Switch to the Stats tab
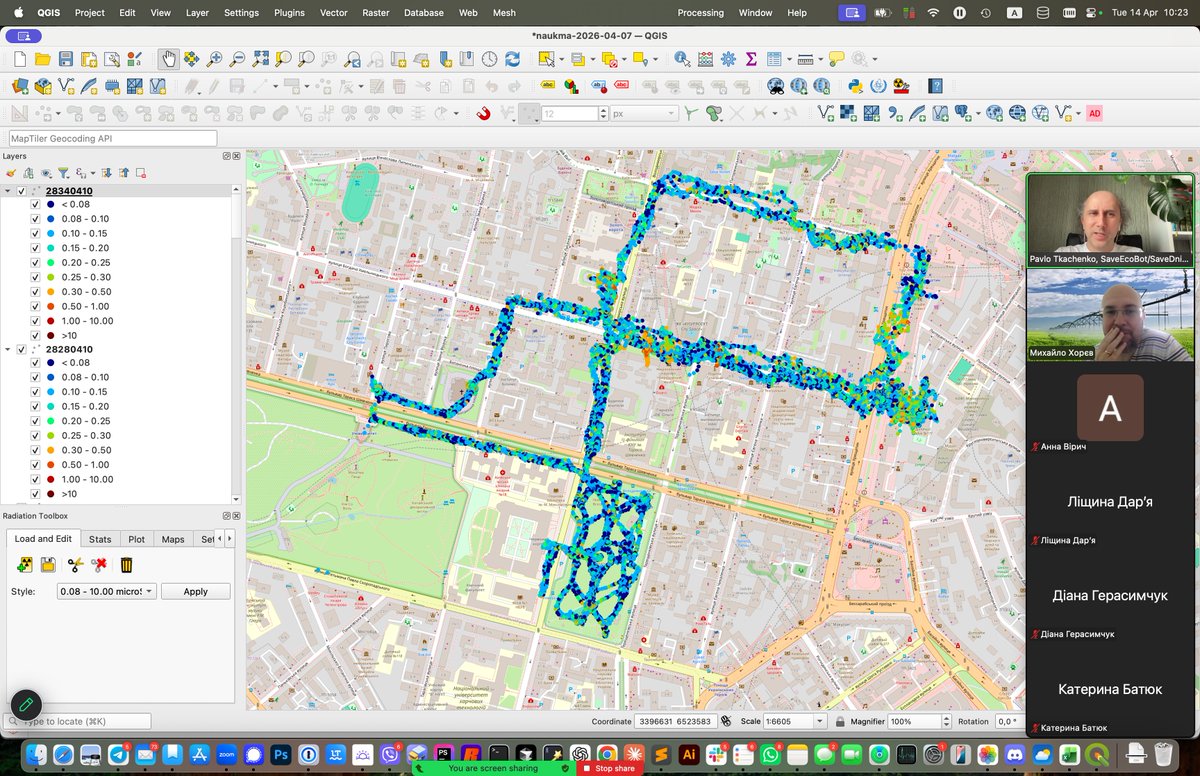Screen dimensions: 1200x776 click(x=100, y=539)
